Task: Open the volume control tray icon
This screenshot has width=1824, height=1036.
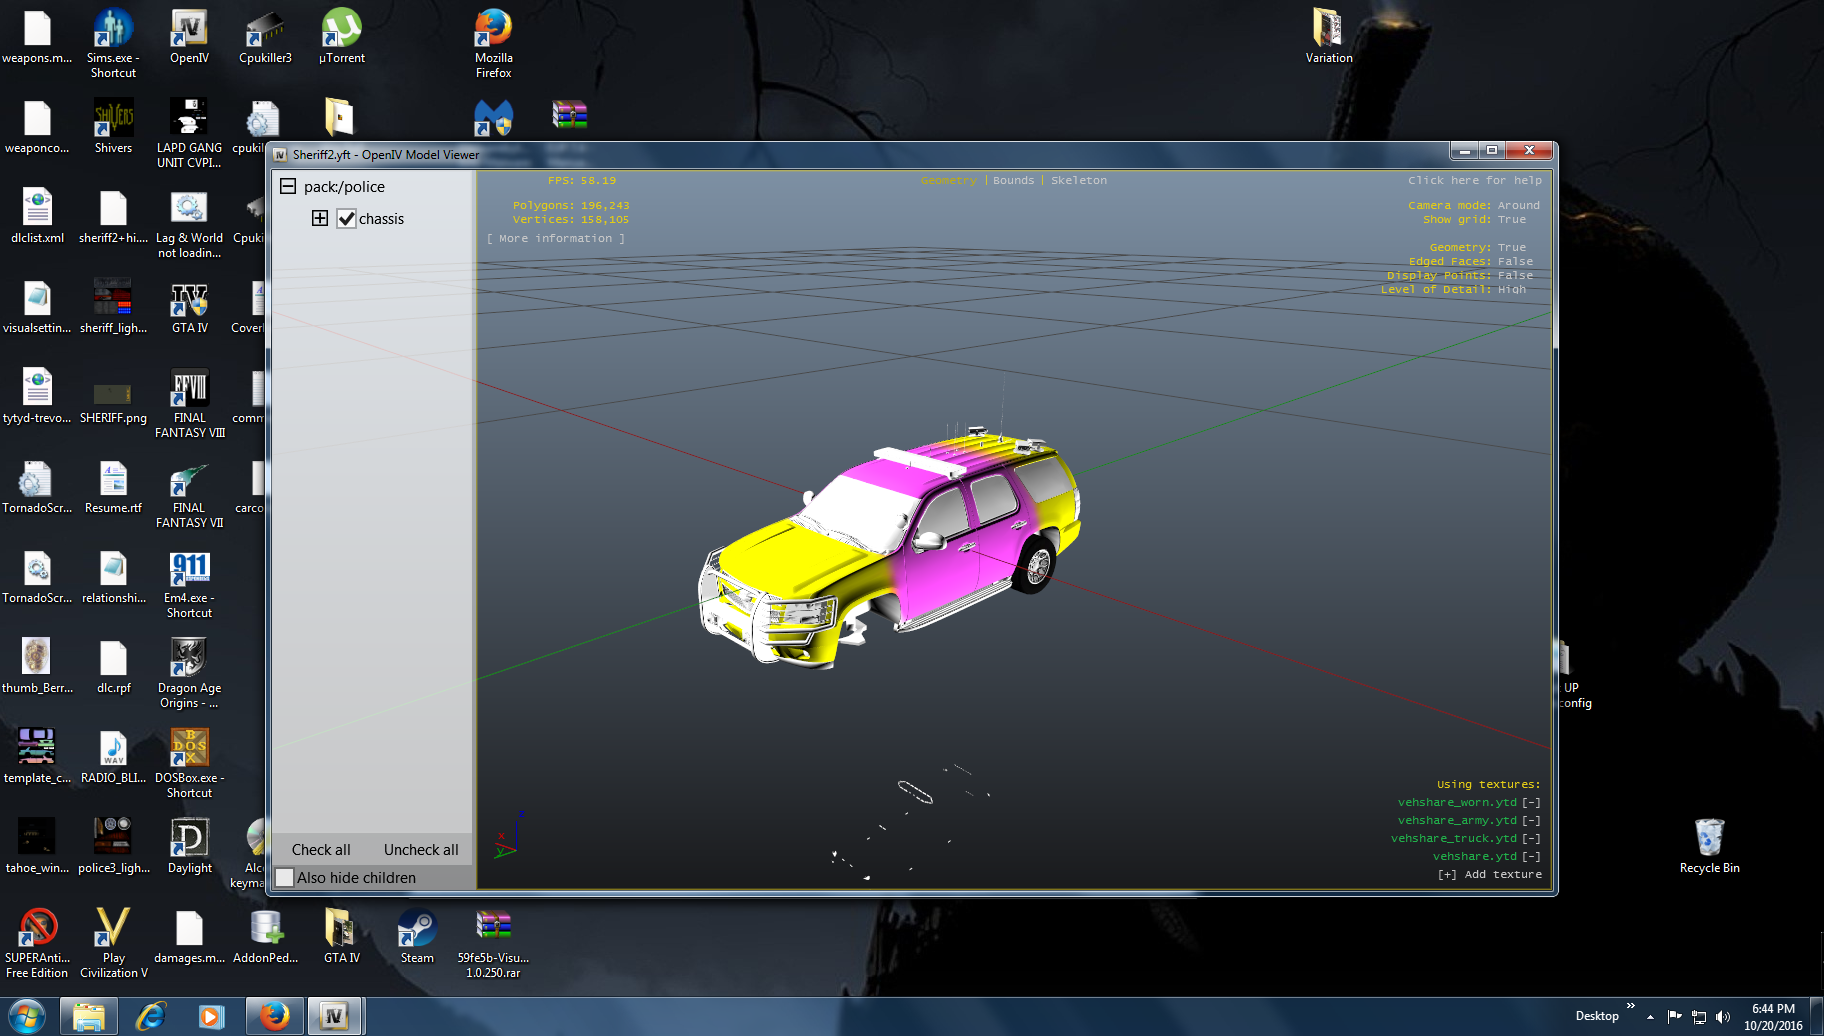Action: tap(1722, 1017)
